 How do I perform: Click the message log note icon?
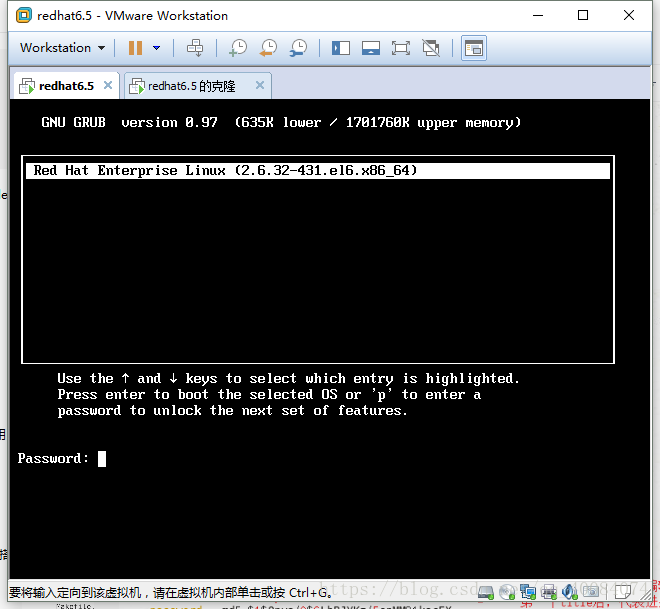point(623,592)
